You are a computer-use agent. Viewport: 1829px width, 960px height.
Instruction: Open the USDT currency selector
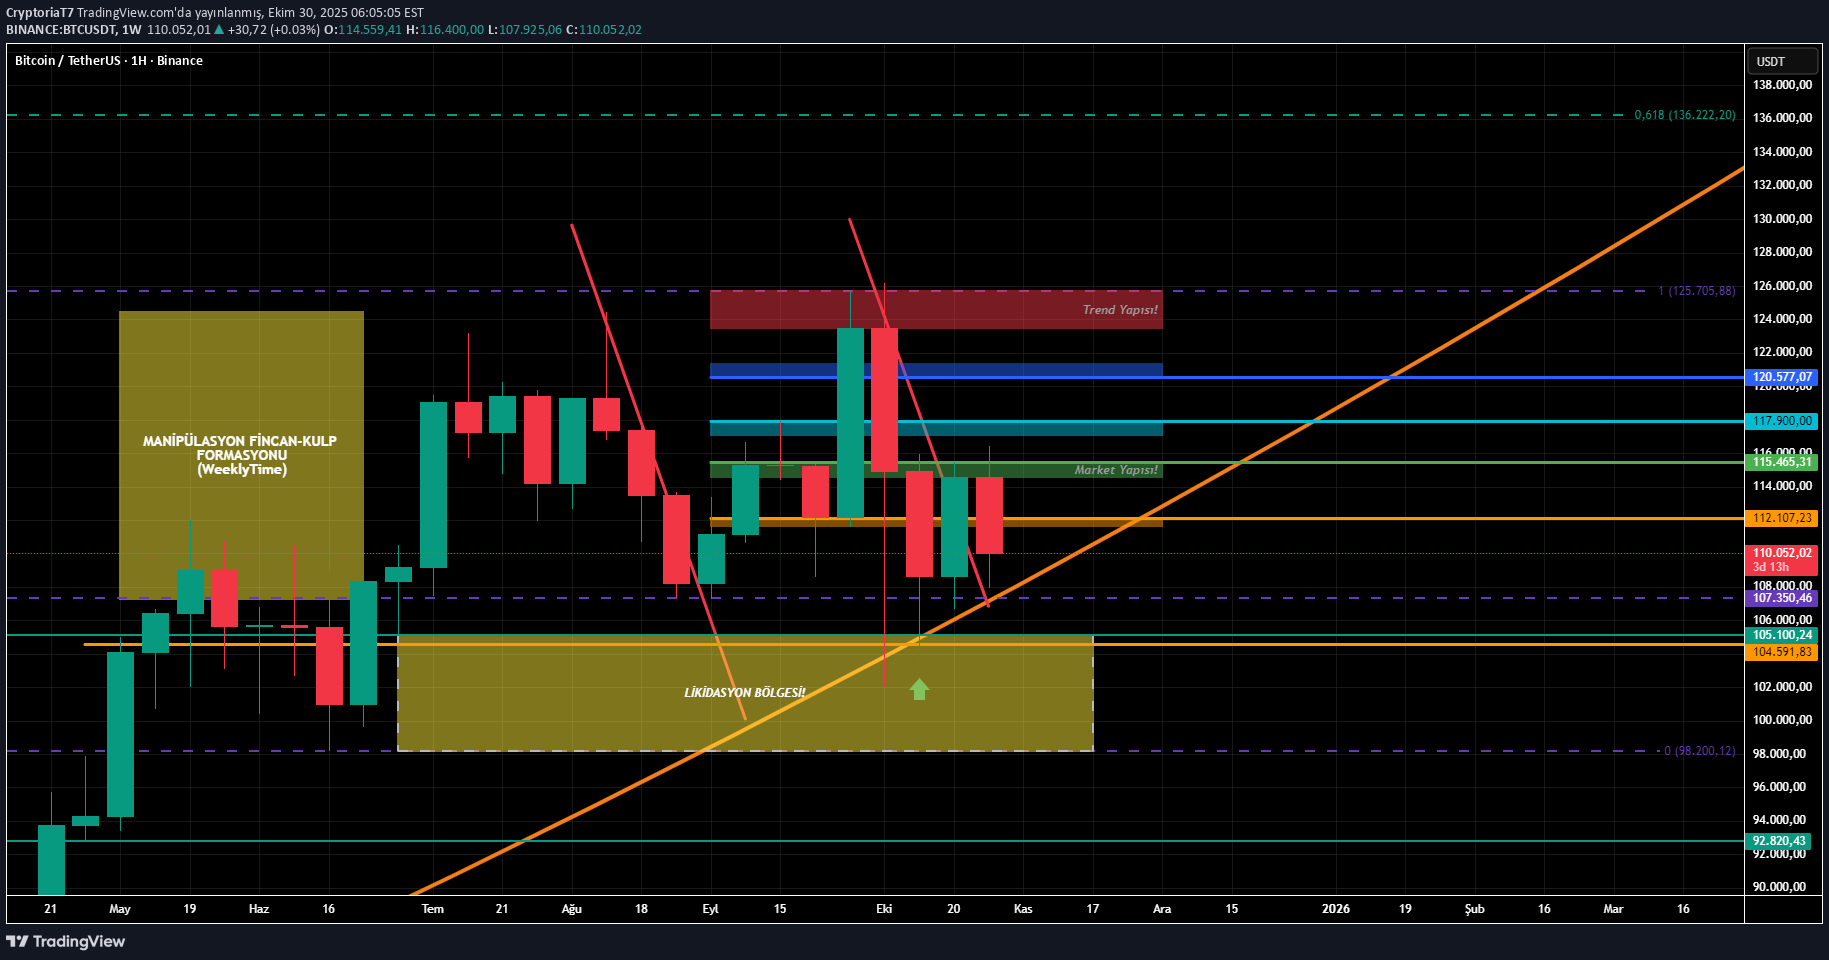1782,61
